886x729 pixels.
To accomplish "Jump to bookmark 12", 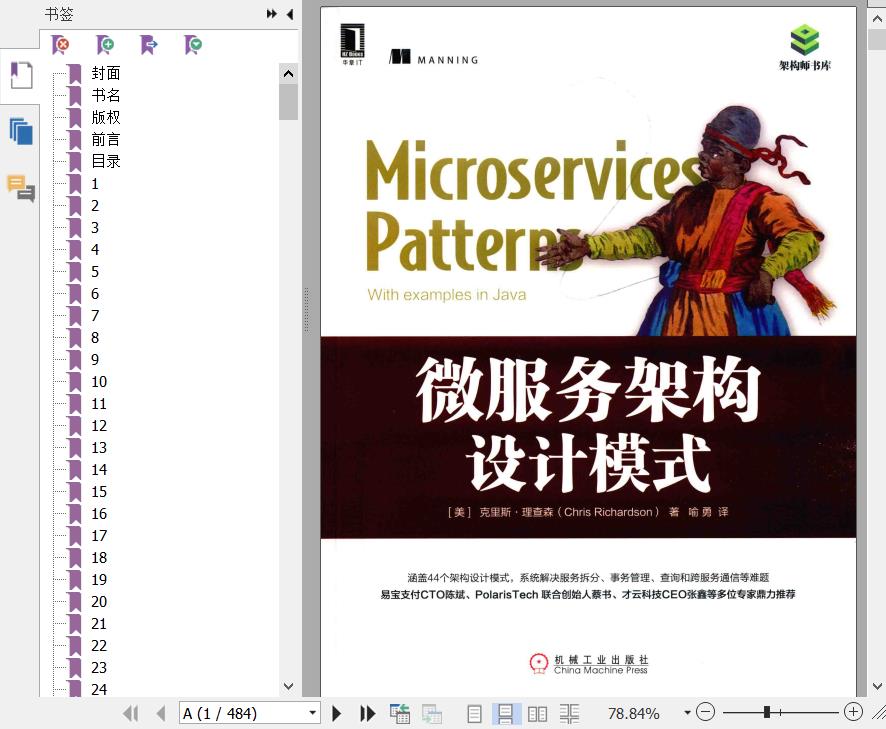I will pos(99,426).
